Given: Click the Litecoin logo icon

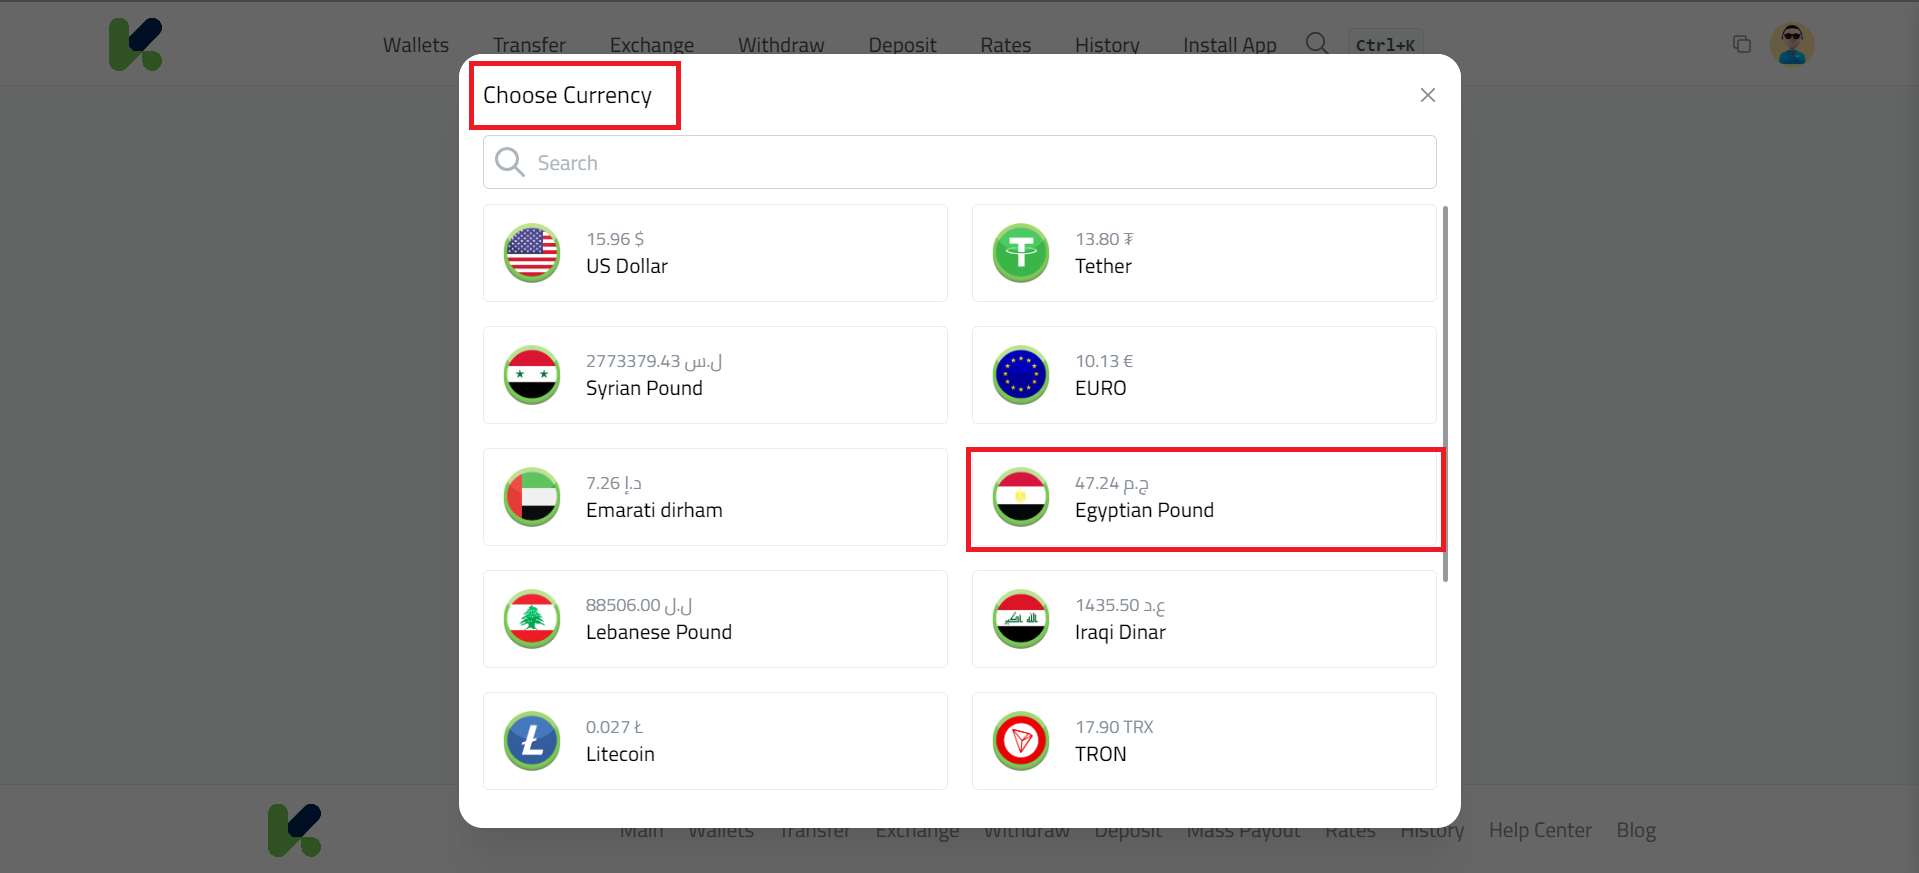Looking at the screenshot, I should click(x=532, y=741).
